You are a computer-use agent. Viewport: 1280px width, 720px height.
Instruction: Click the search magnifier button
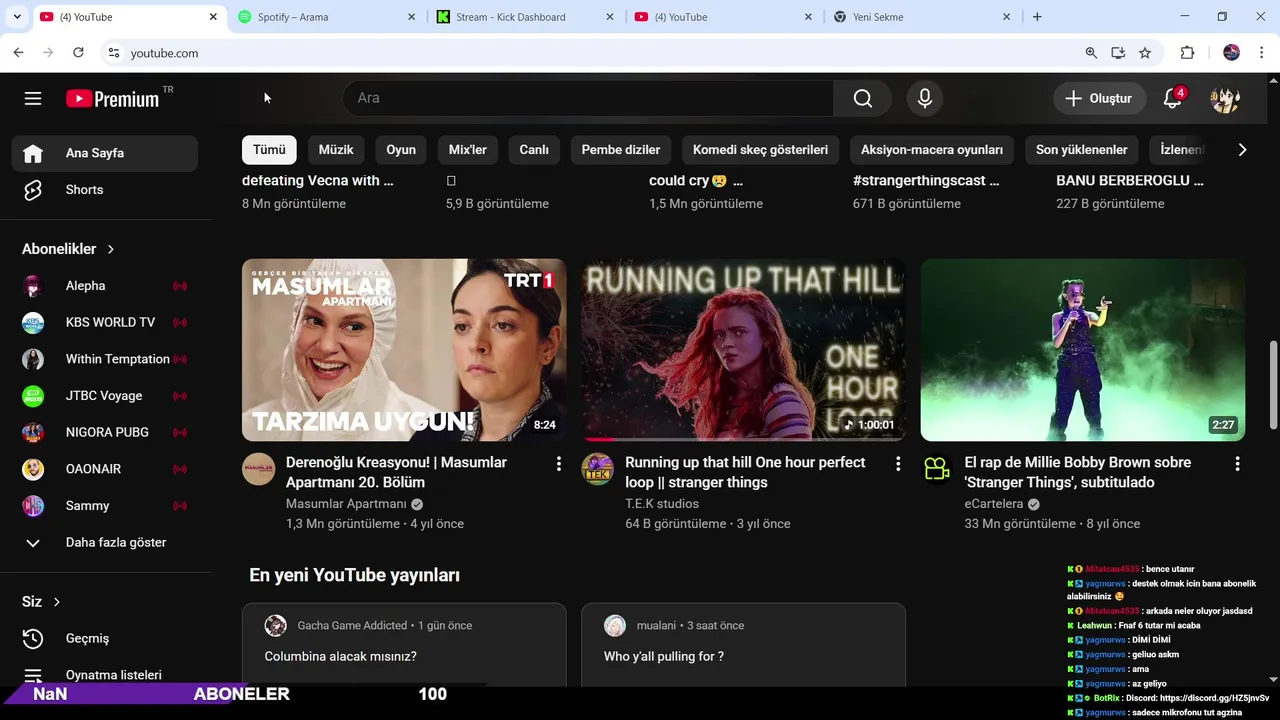[x=862, y=98]
